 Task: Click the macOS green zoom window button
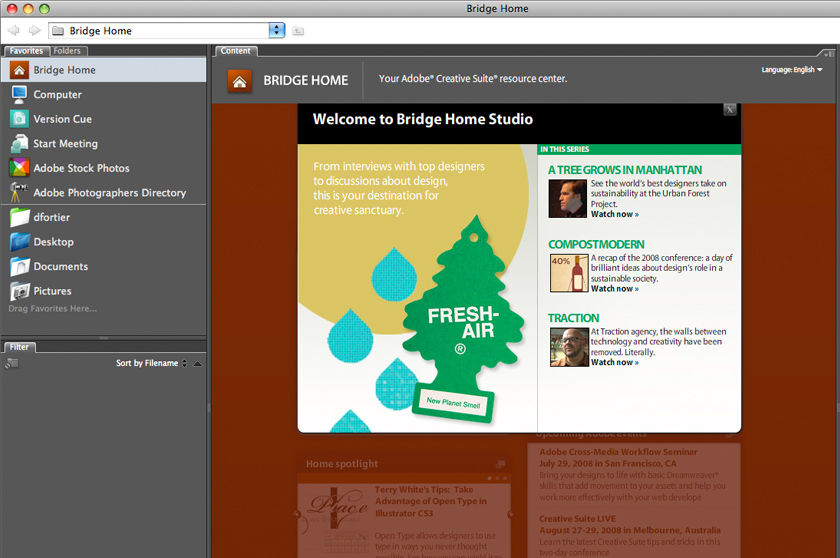[44, 9]
